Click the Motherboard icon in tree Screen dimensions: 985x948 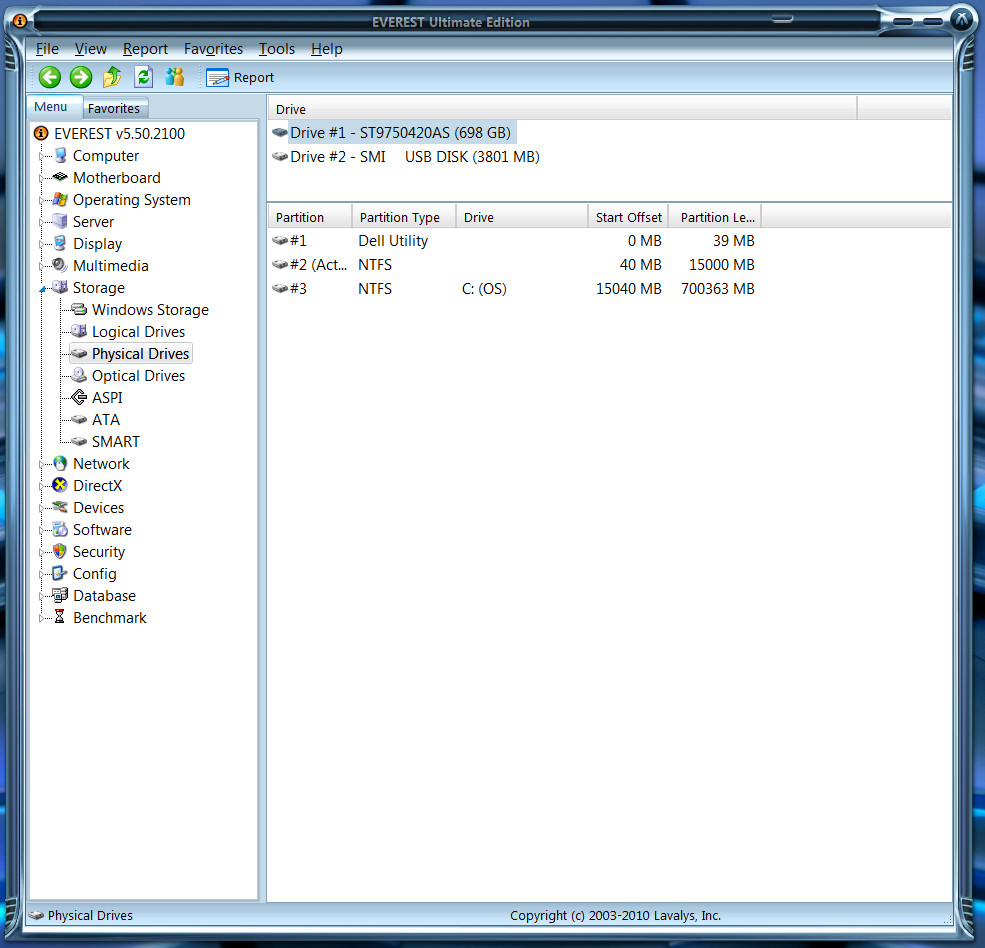(60, 177)
